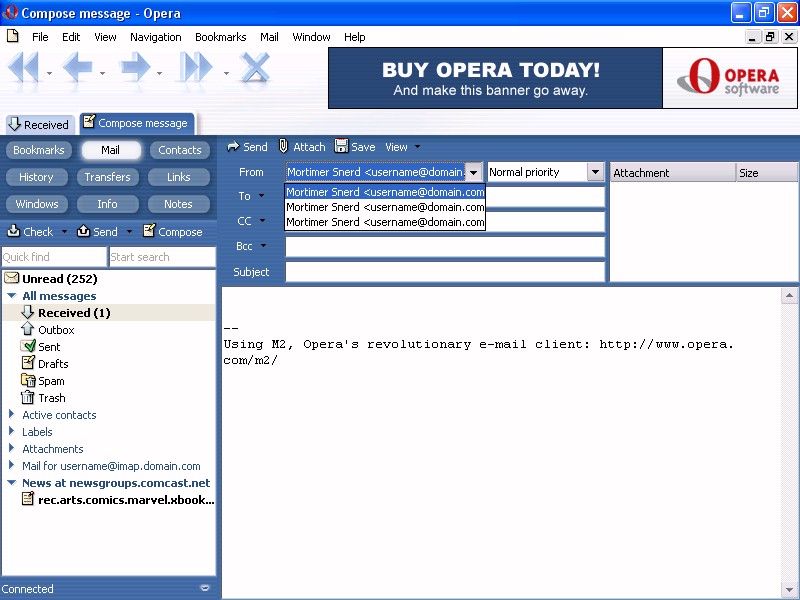Open the Forward button history dropdown
This screenshot has height=600, width=800.
(160, 73)
